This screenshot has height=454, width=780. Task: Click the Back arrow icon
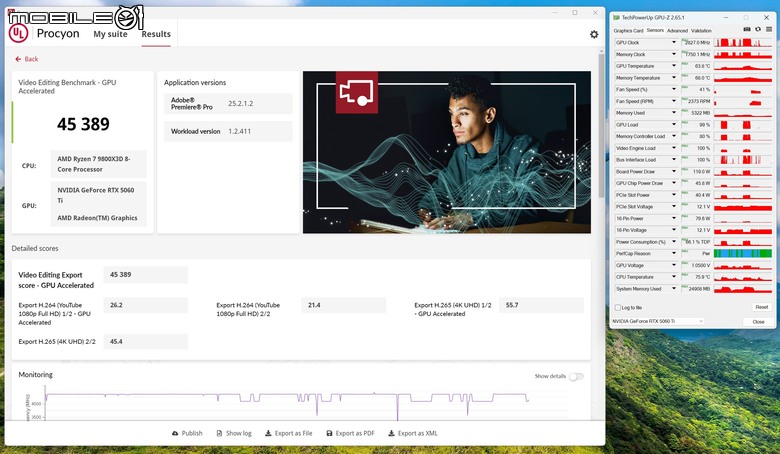[x=18, y=59]
